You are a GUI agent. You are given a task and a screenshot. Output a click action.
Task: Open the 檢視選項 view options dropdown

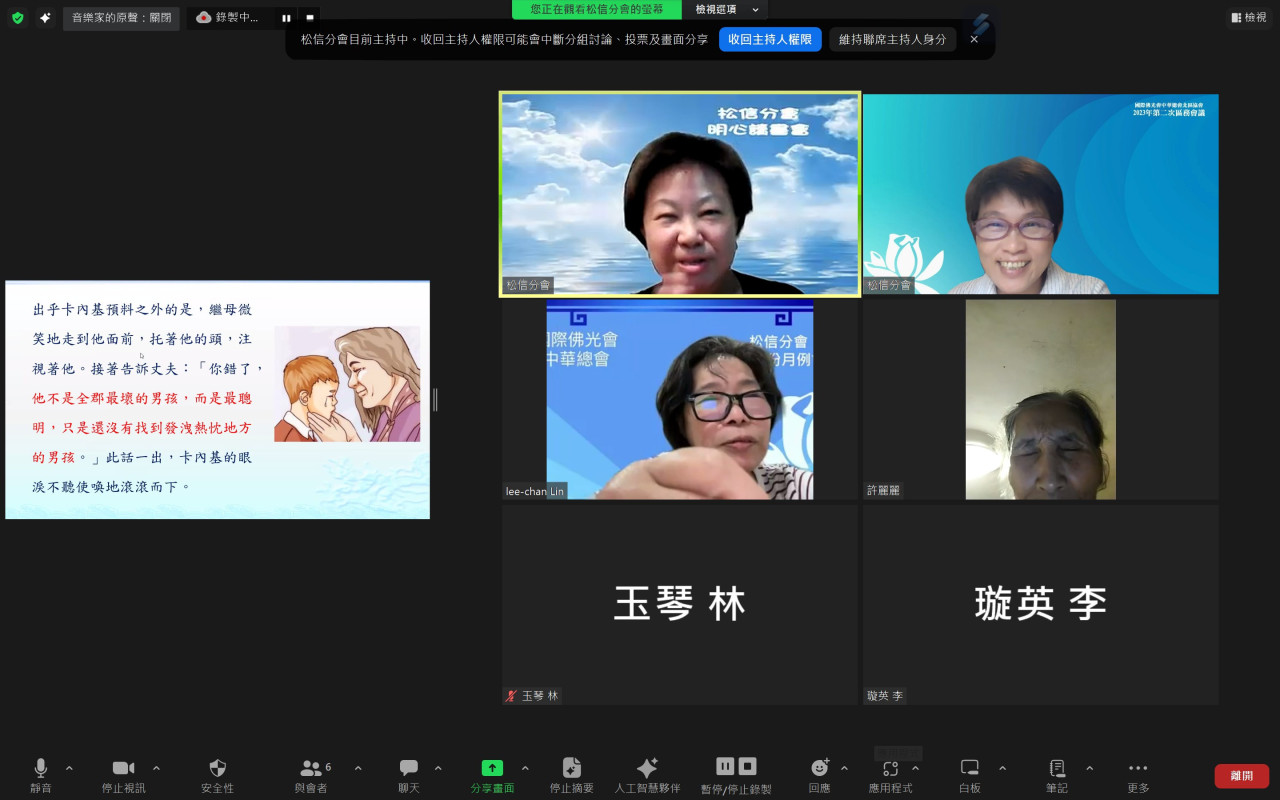pos(725,9)
